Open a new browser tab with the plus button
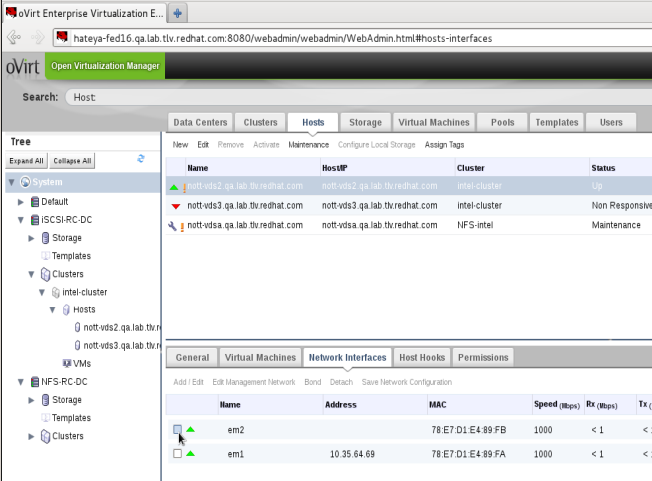Screen dimensions: 652x481 (178, 13)
